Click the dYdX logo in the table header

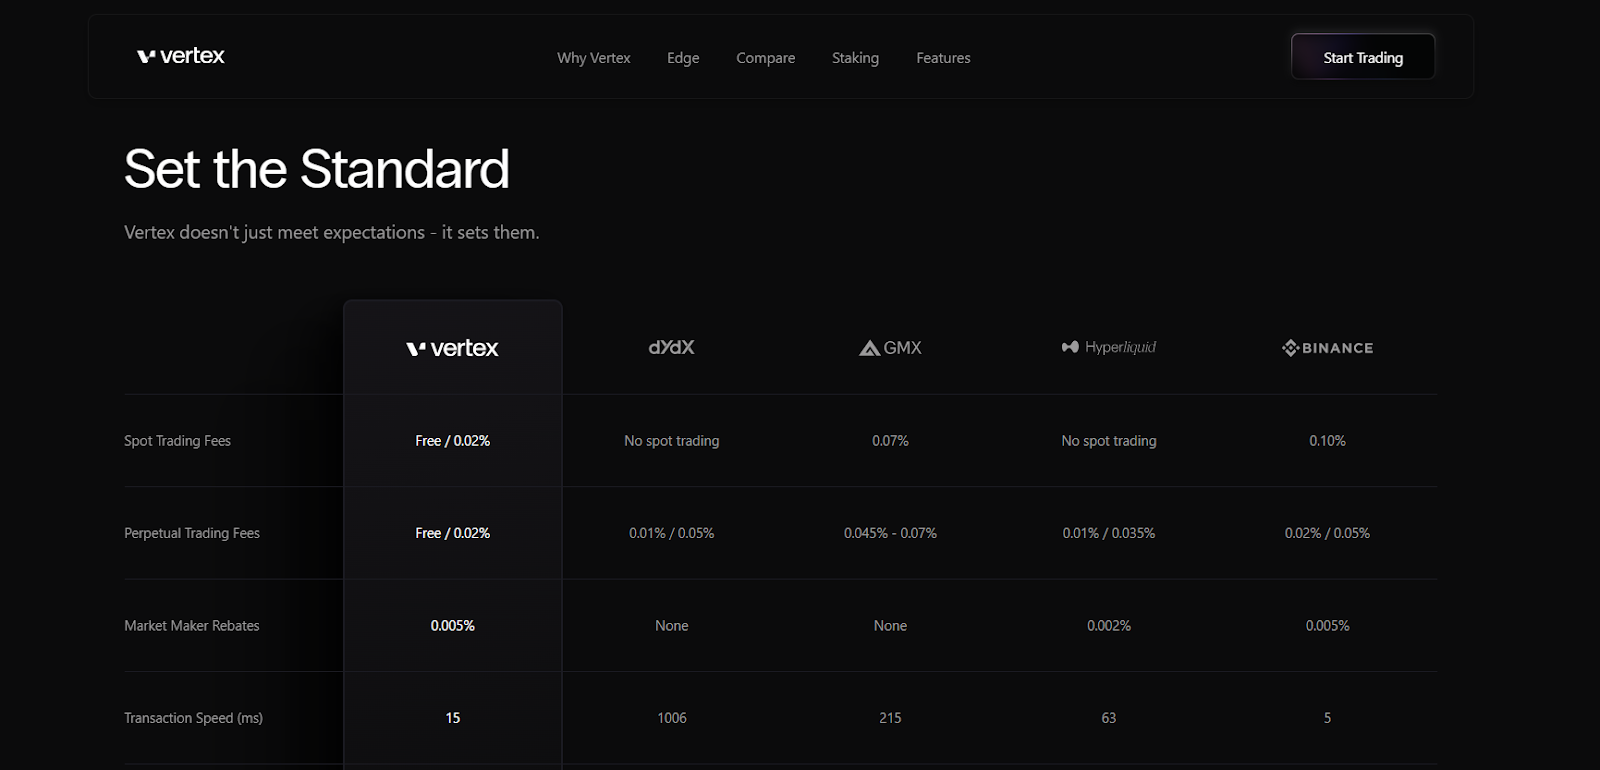672,347
